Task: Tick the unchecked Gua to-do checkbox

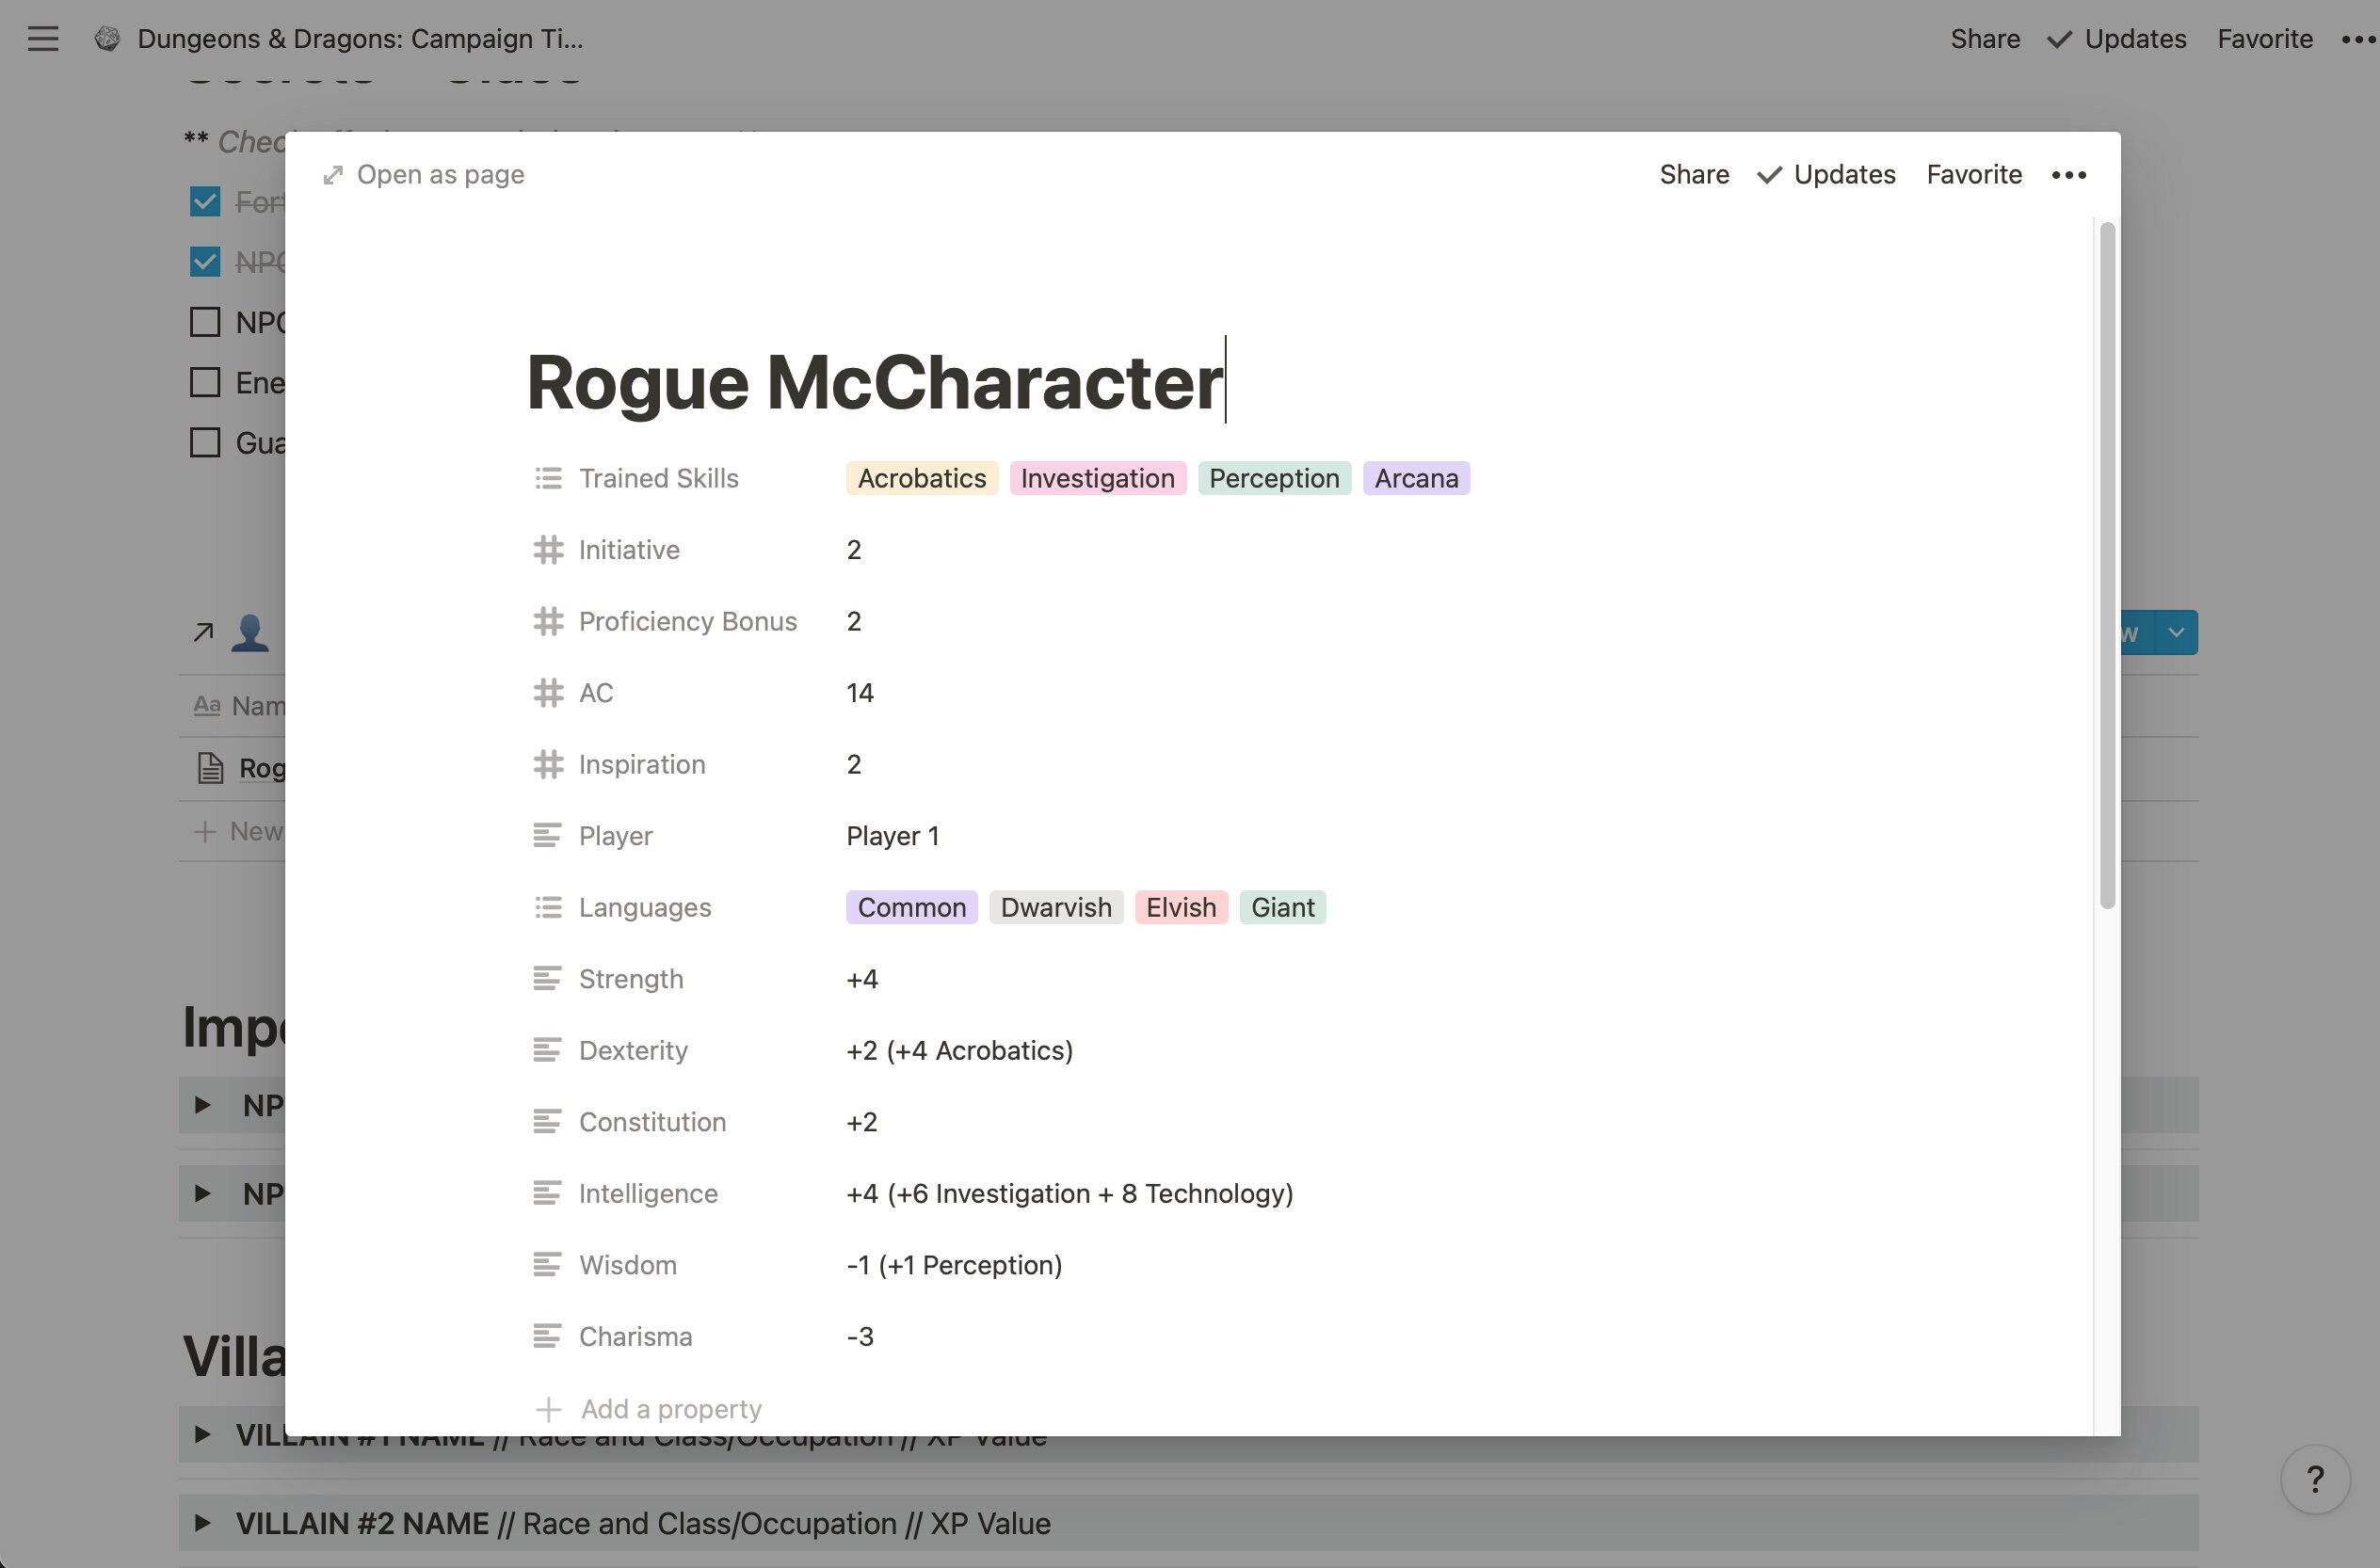Action: click(205, 442)
